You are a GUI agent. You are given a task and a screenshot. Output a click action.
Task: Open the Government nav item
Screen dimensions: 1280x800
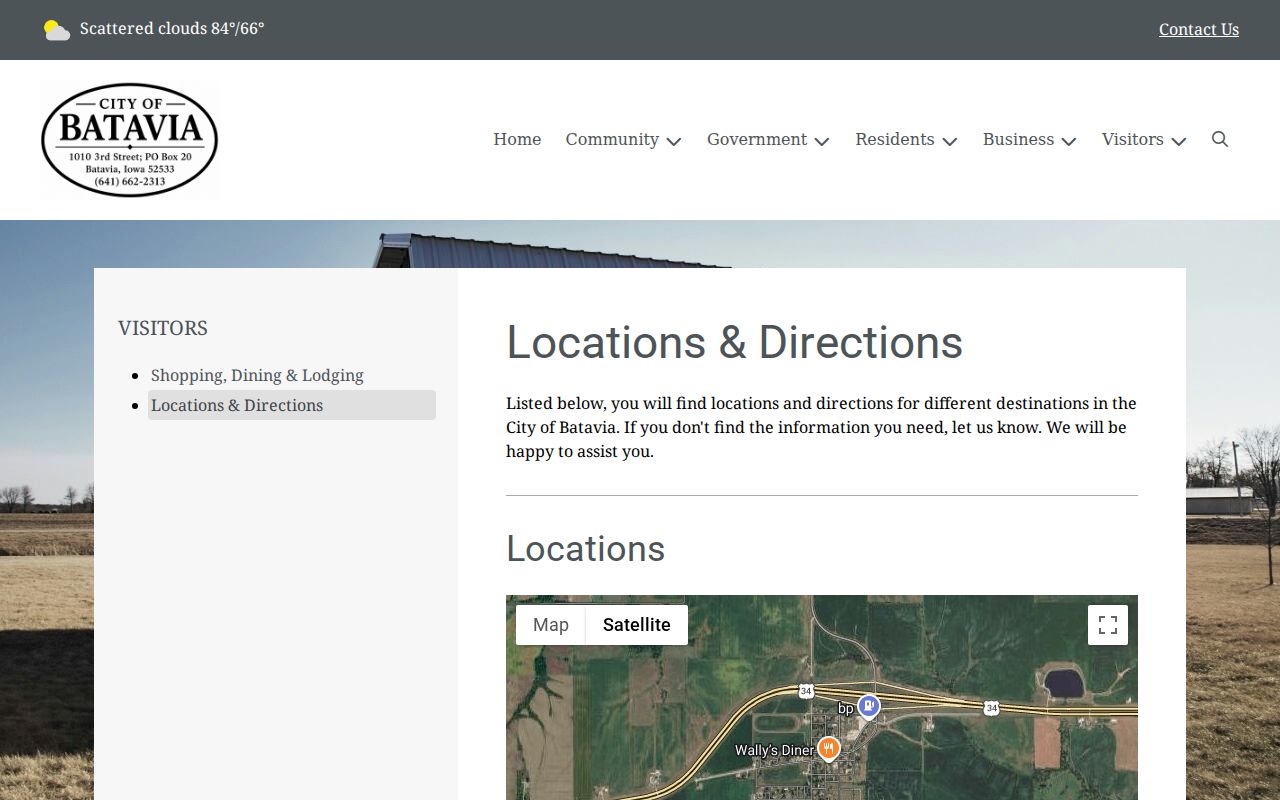pyautogui.click(x=757, y=139)
